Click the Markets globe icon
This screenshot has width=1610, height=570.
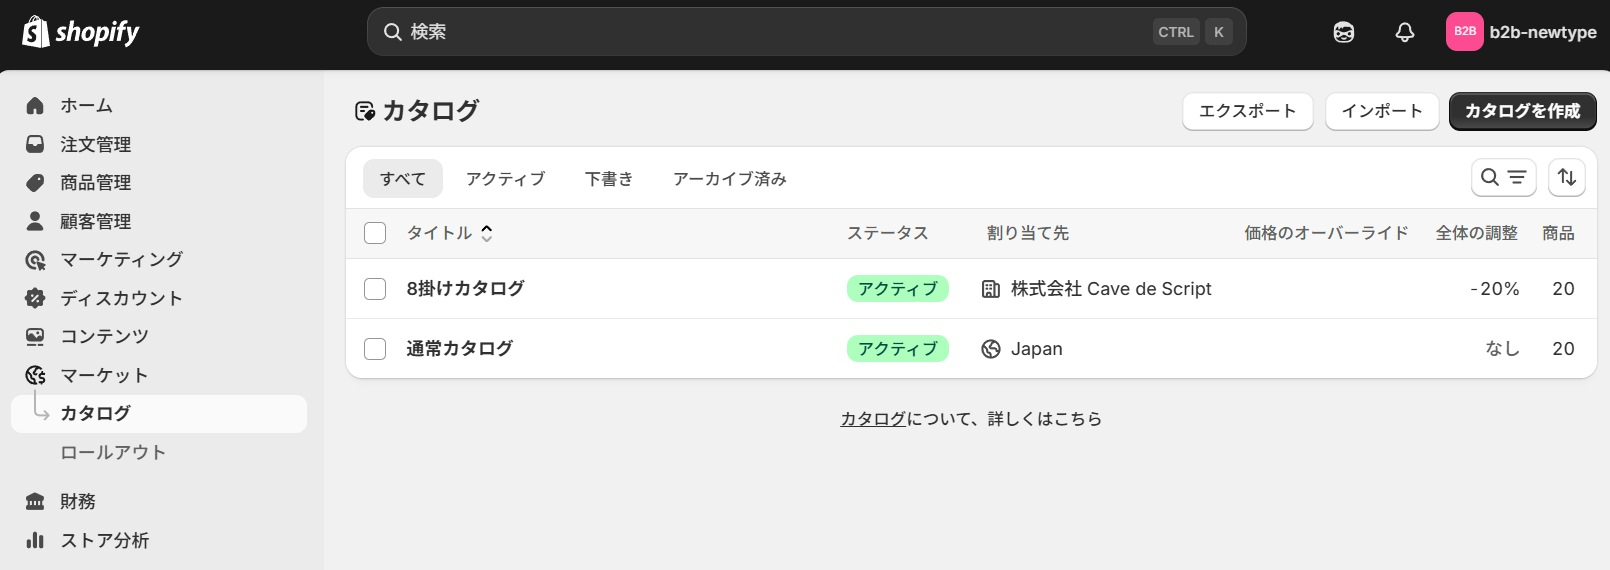[35, 375]
